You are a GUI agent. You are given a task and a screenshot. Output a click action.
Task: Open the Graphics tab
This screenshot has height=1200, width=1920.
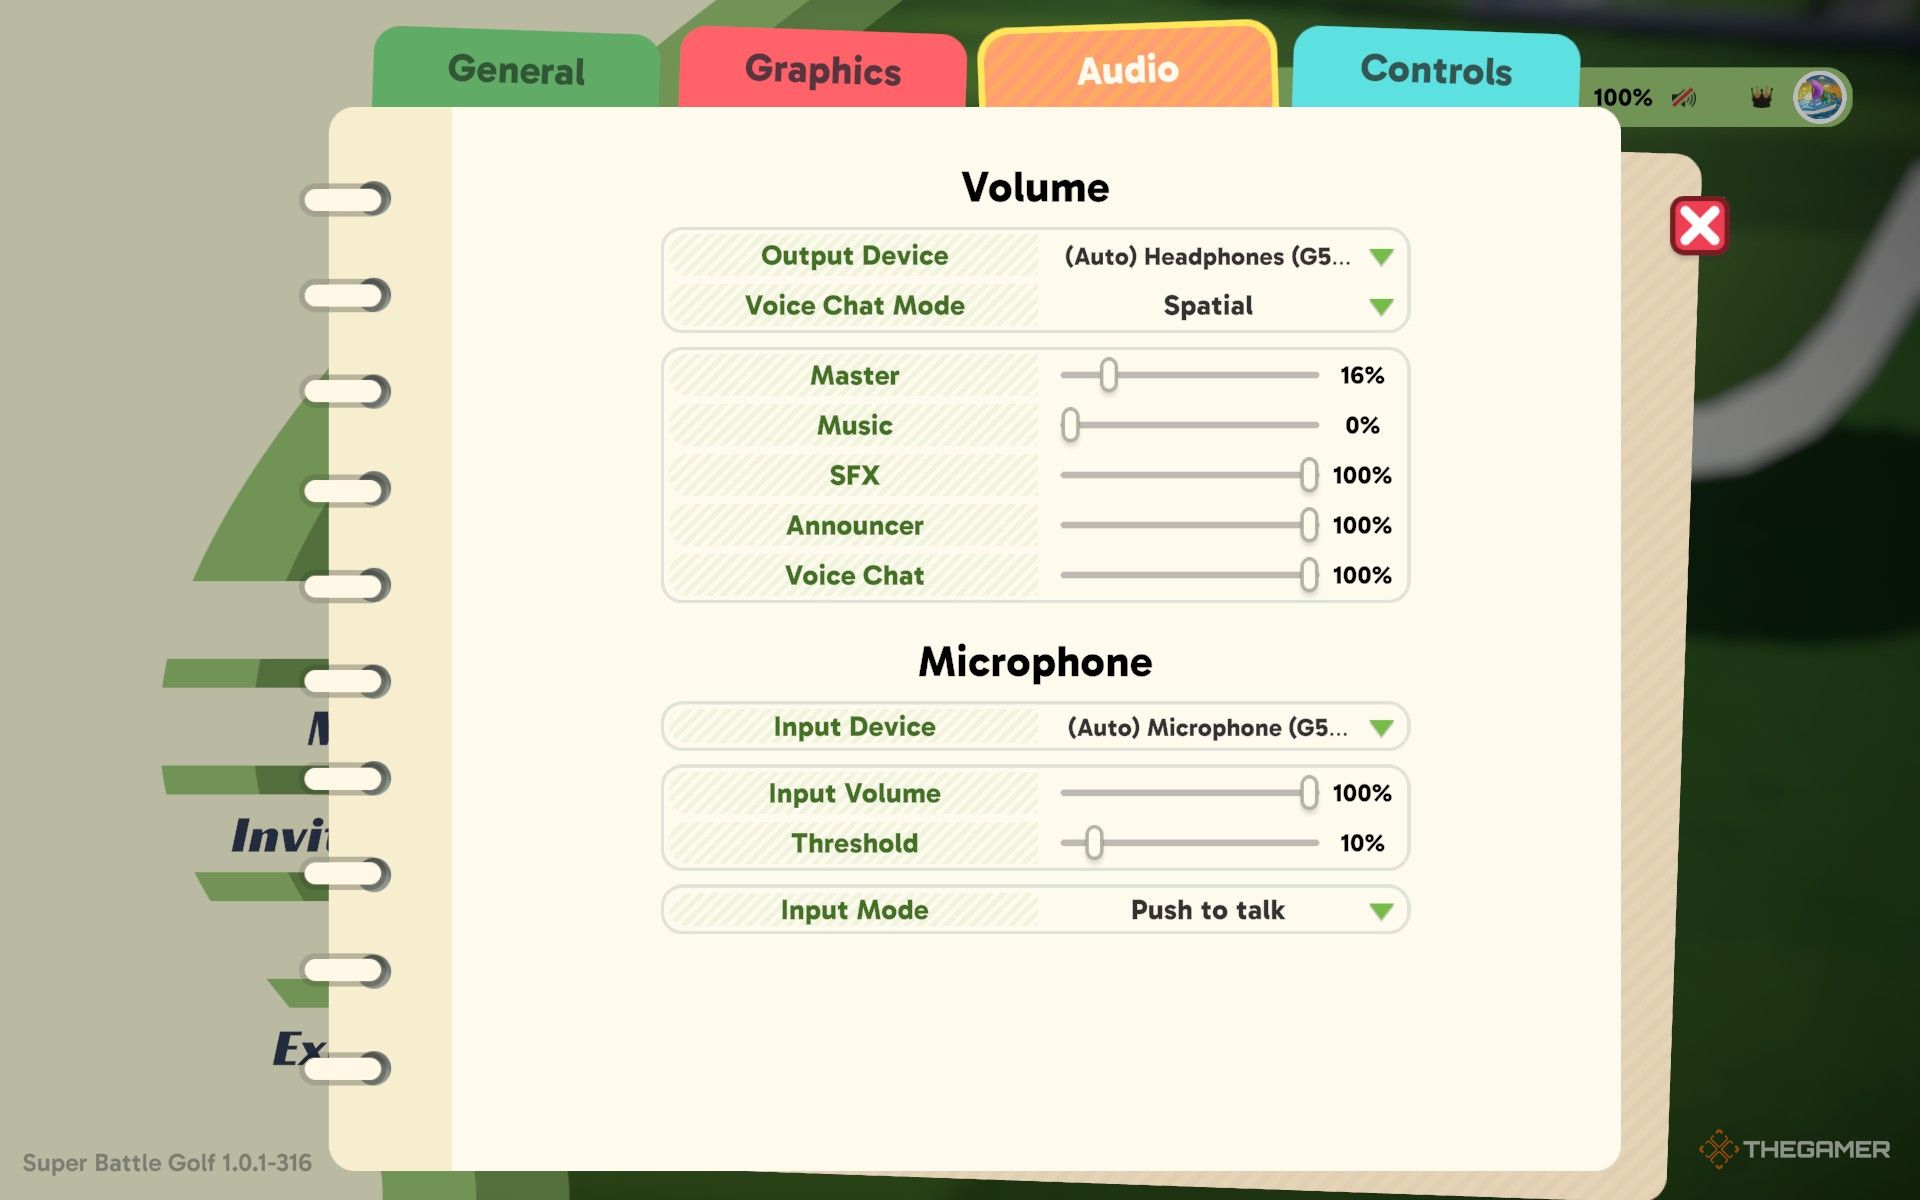pyautogui.click(x=822, y=70)
